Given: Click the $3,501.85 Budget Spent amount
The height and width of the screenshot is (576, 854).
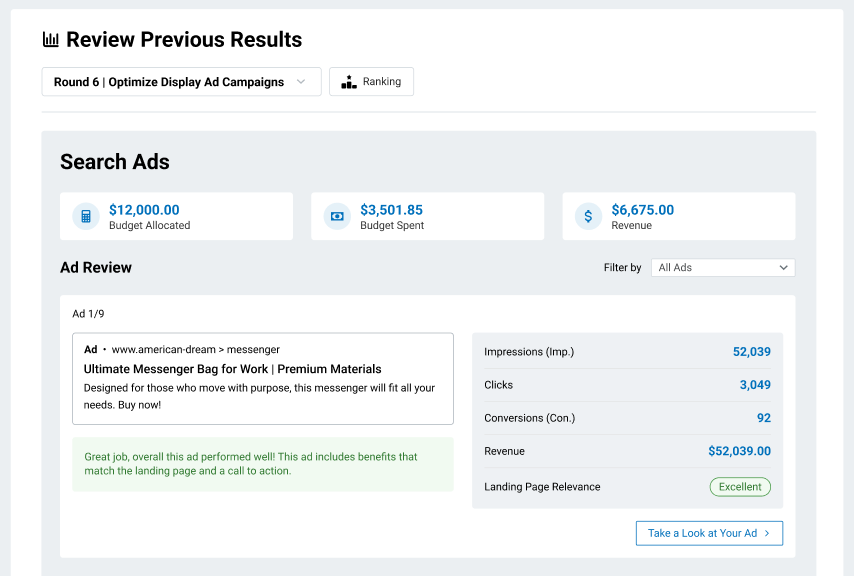Looking at the screenshot, I should (391, 210).
